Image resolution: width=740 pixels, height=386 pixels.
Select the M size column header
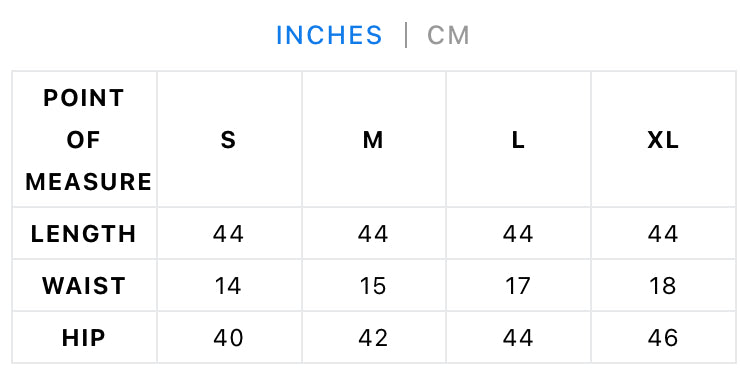[x=374, y=139]
